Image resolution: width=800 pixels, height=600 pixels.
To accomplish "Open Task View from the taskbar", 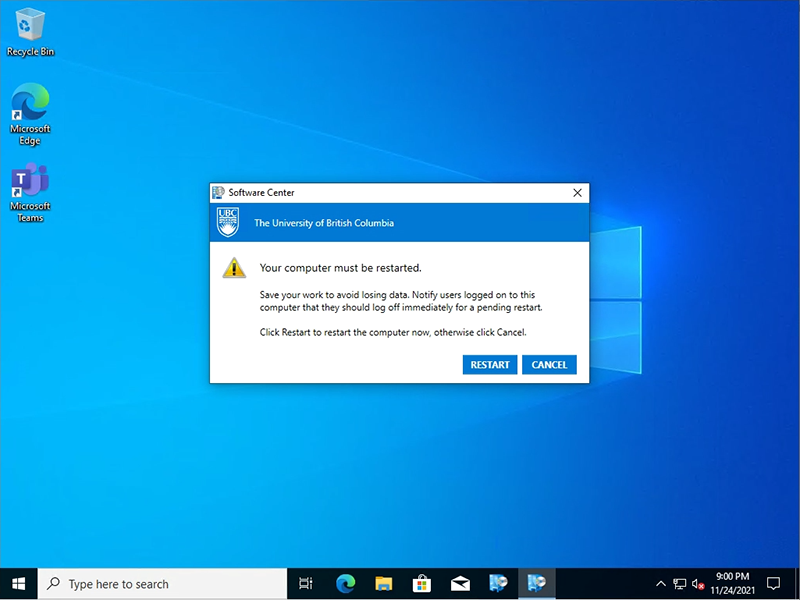I will tap(306, 584).
